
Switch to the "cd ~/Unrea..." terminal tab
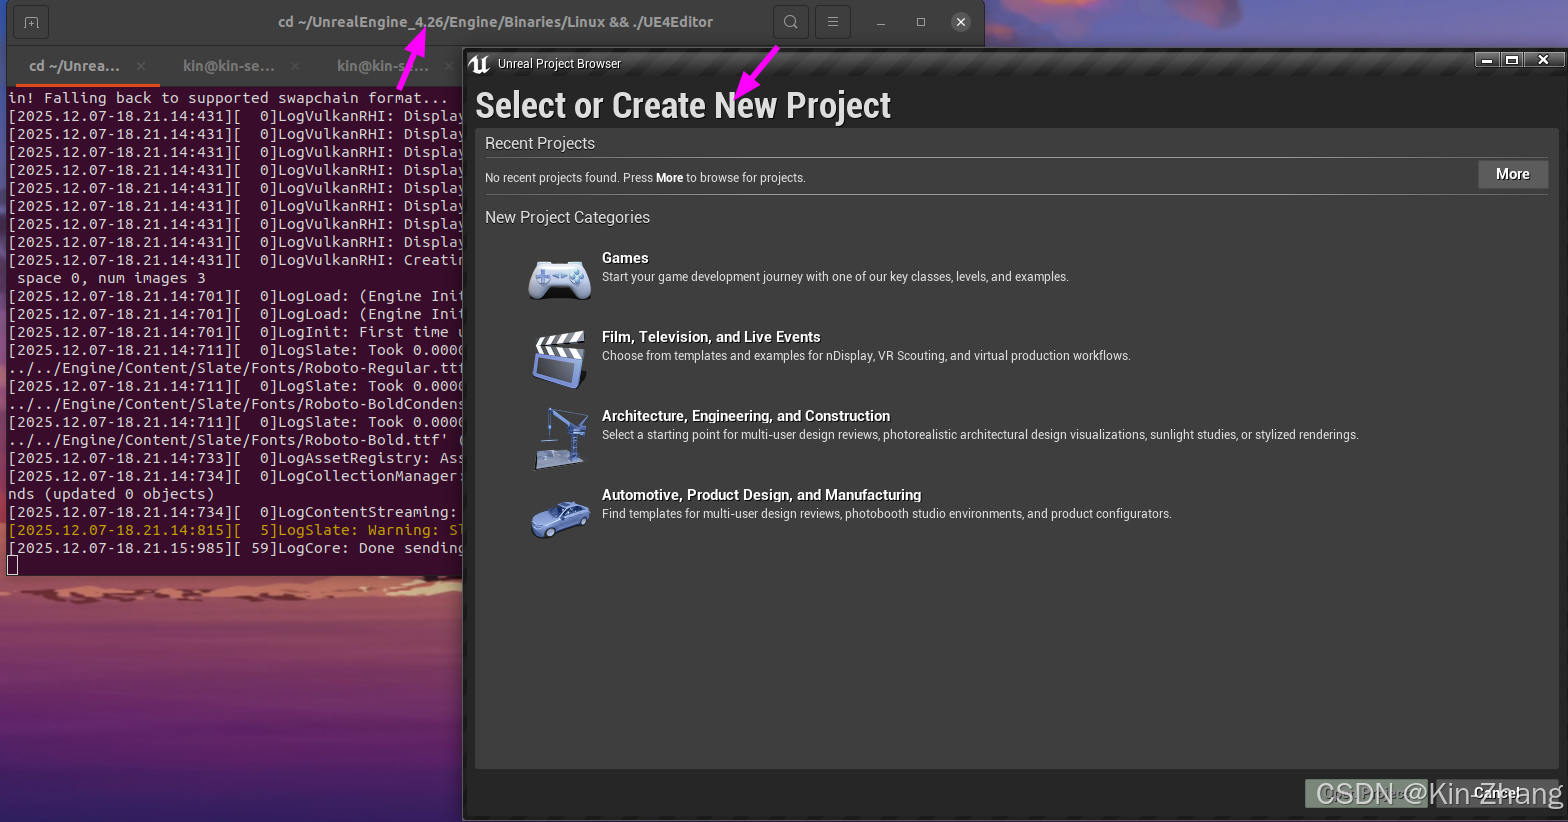tap(74, 66)
